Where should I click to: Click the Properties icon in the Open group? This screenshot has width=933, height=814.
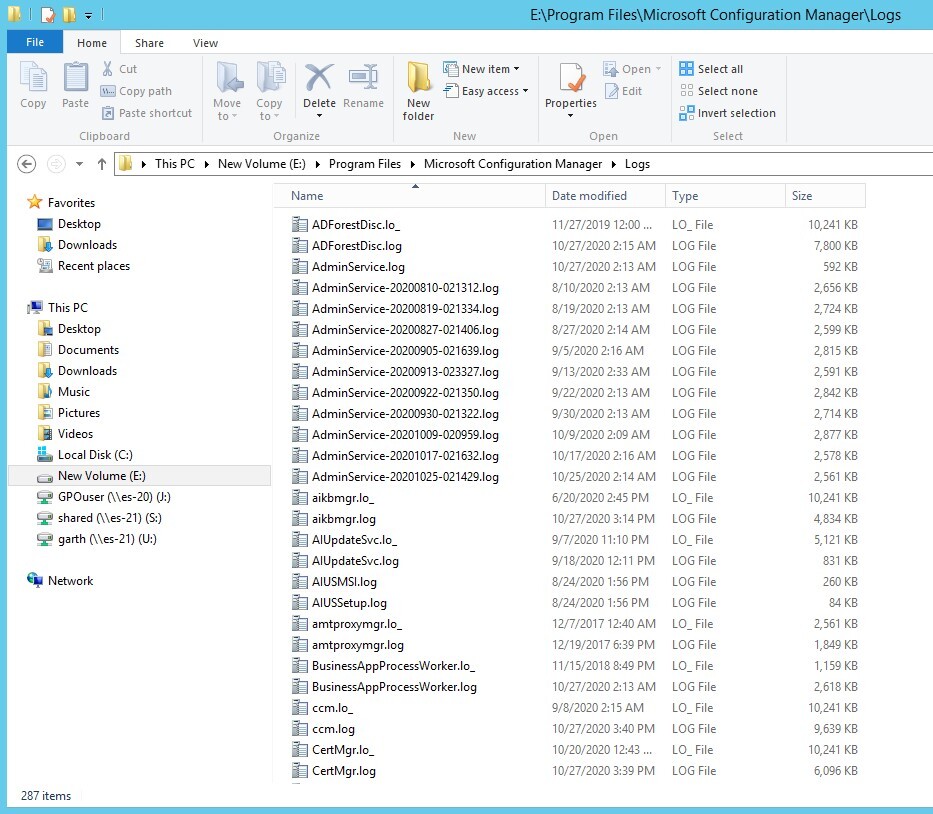pyautogui.click(x=570, y=85)
